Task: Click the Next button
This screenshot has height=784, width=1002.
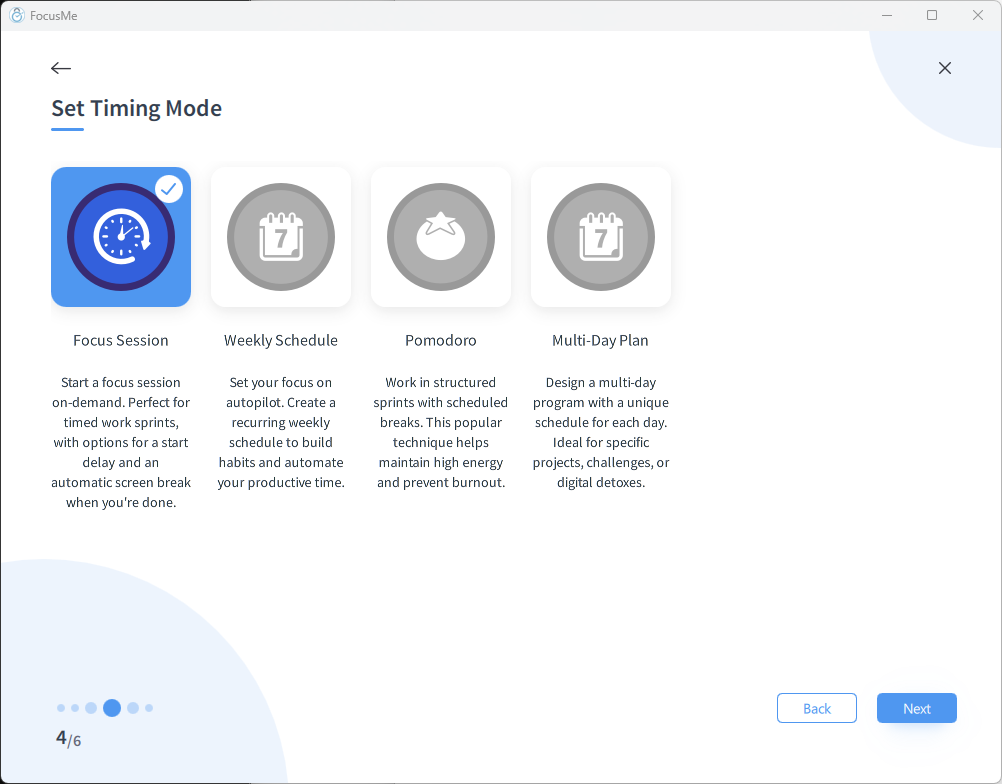Action: (x=916, y=708)
